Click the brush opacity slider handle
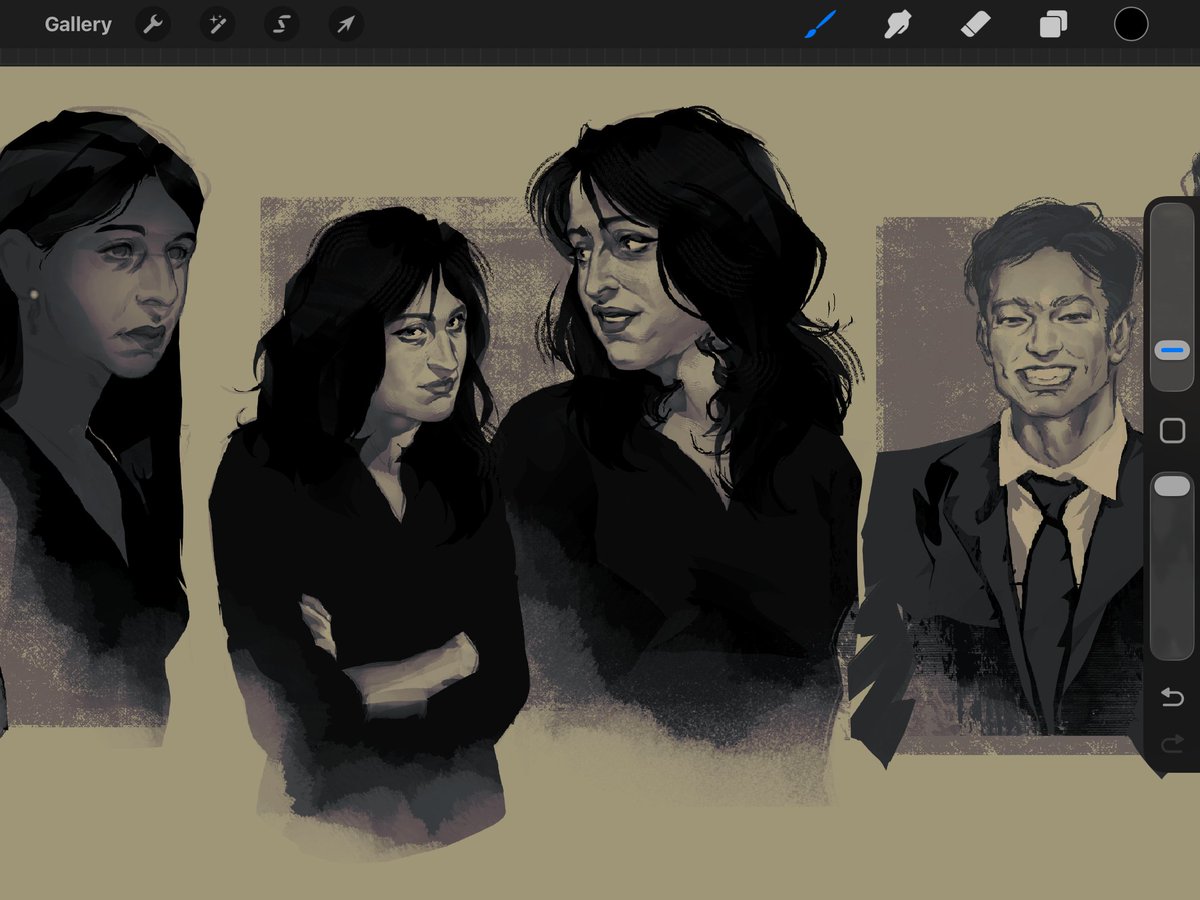Screen dimensions: 1200x900 1171,486
